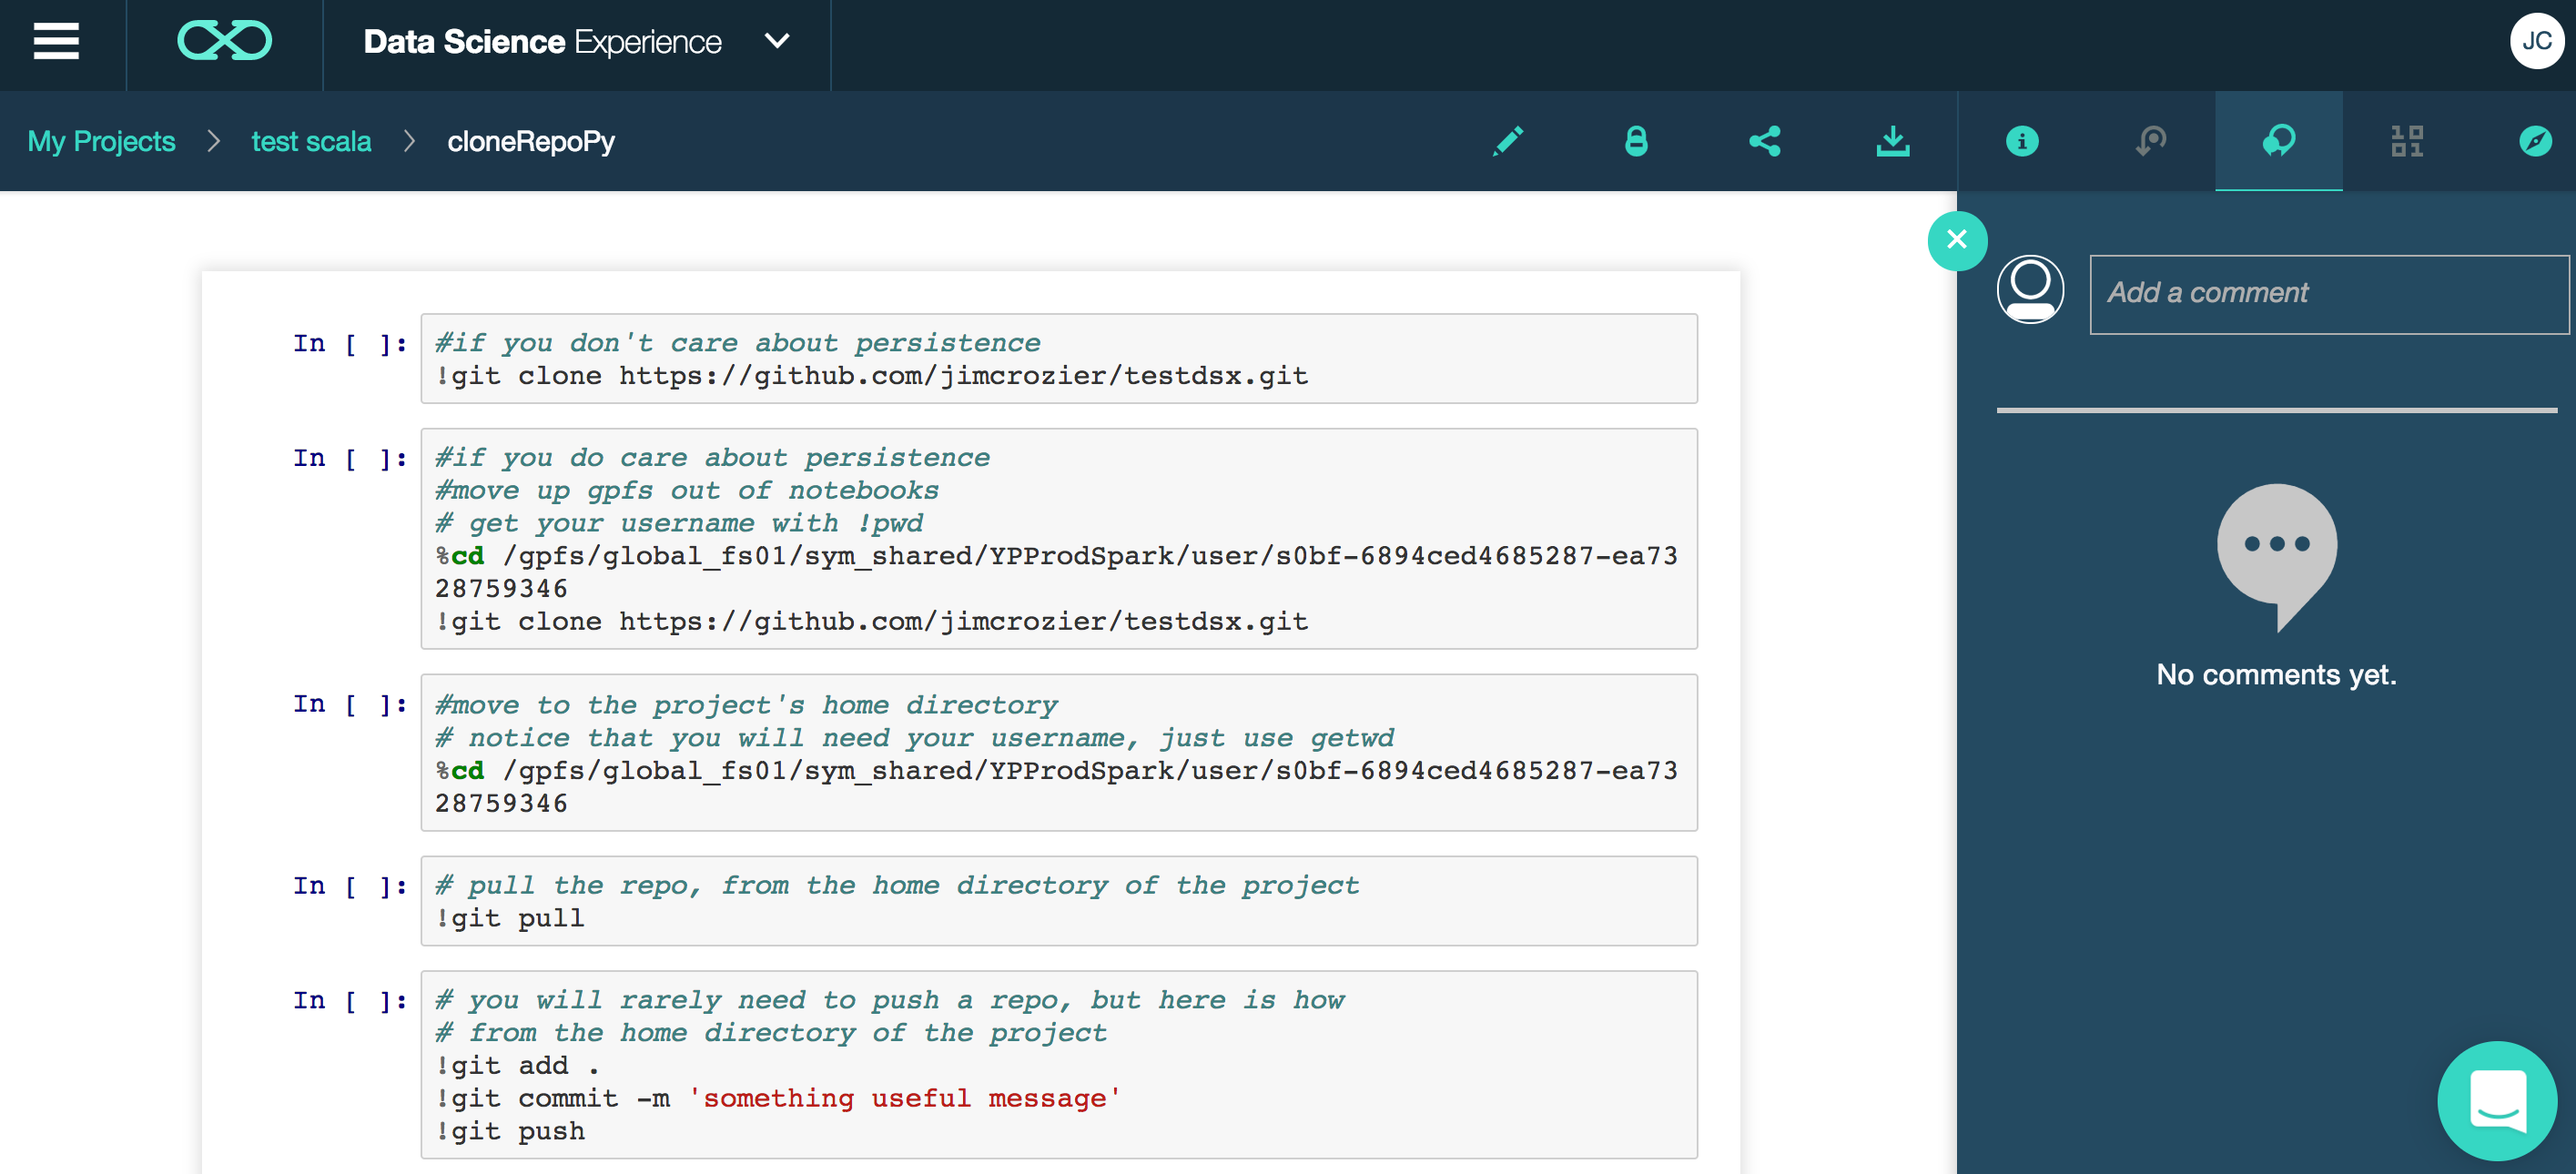This screenshot has width=2576, height=1174.
Task: Open the hamburger navigation menu
Action: (x=56, y=42)
